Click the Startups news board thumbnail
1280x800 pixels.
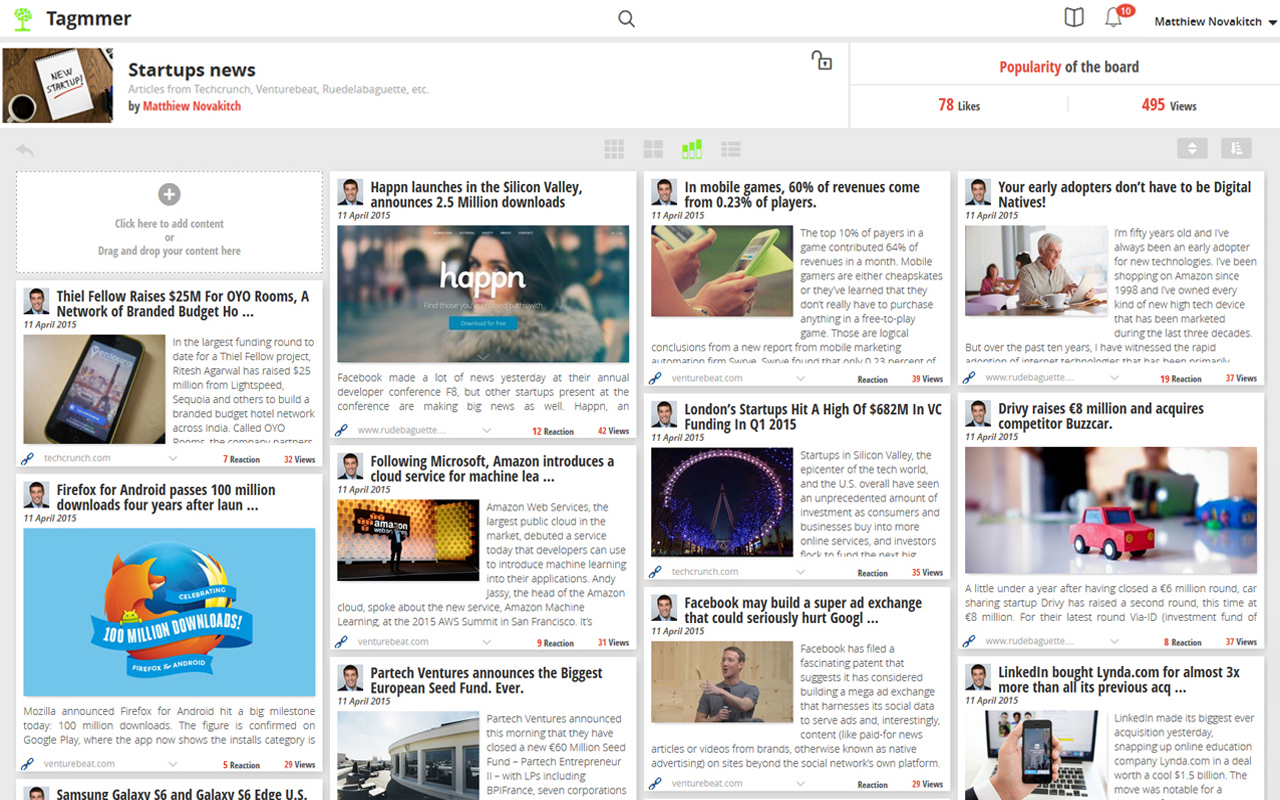(58, 85)
